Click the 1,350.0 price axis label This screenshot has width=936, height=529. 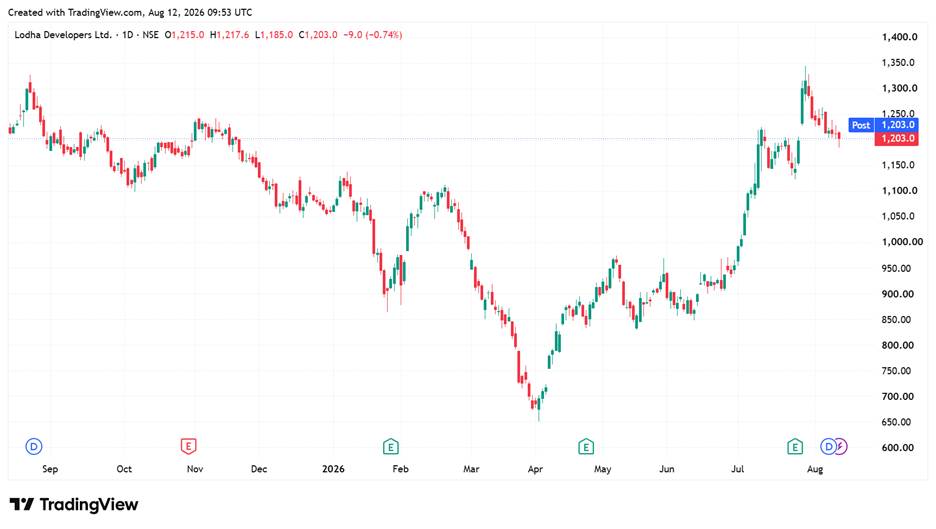pos(898,63)
